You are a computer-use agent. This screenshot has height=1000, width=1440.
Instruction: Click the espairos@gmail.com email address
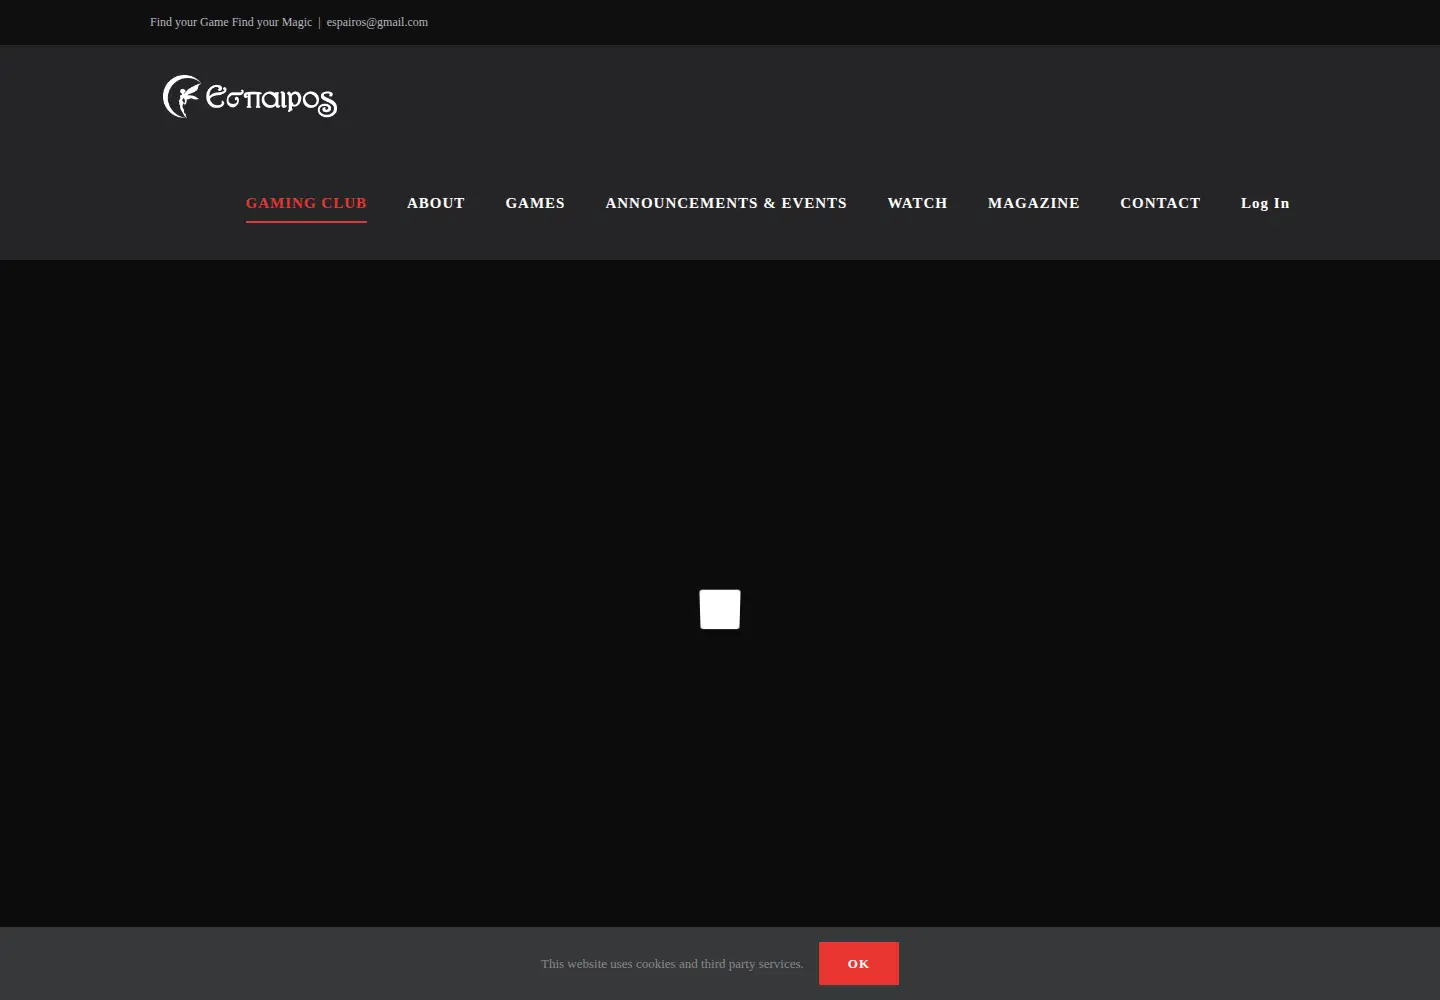pos(377,22)
